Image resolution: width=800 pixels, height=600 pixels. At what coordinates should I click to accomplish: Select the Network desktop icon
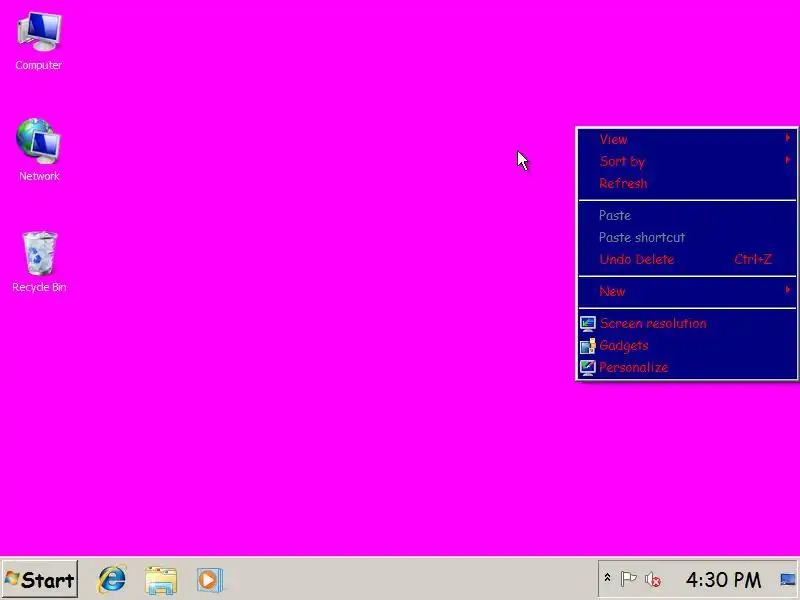[39, 150]
